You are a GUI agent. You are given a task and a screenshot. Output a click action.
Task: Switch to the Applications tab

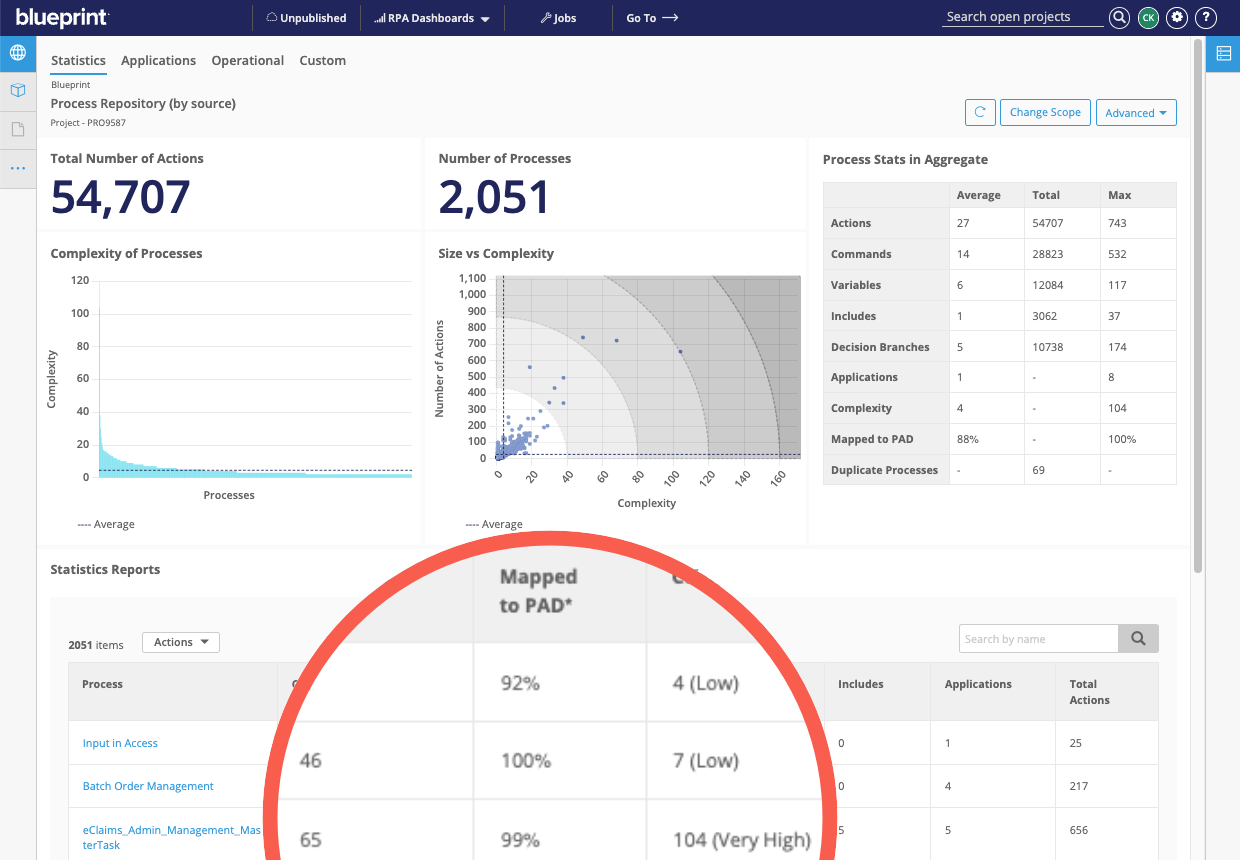coord(158,60)
